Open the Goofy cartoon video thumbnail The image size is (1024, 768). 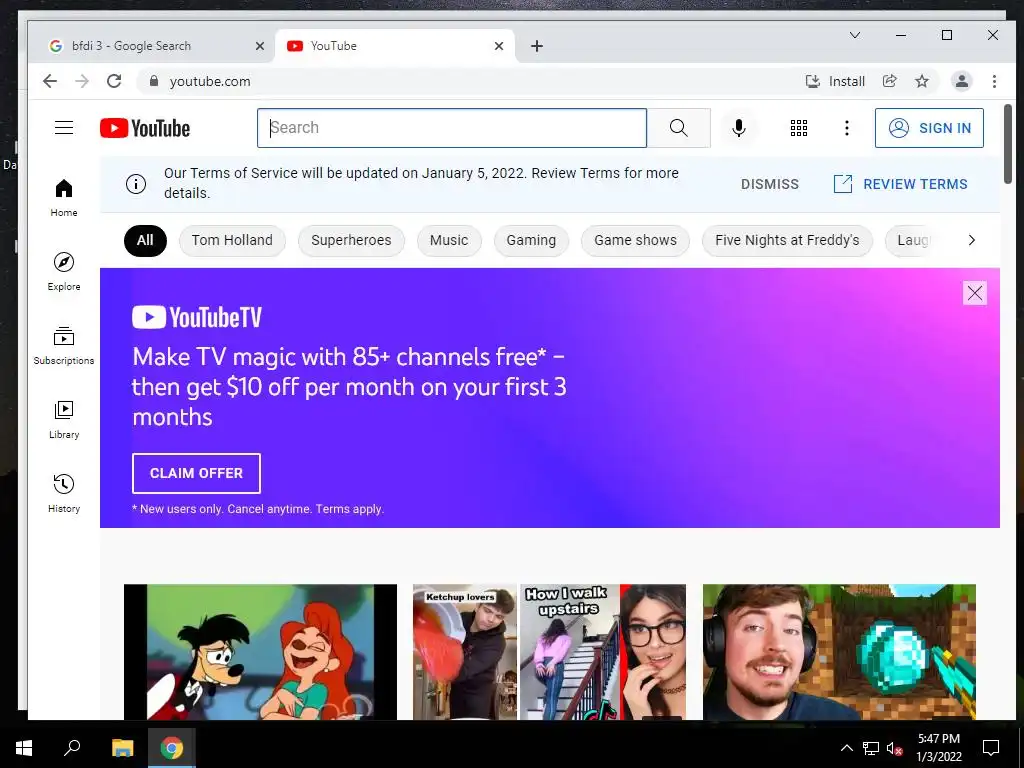(x=260, y=652)
